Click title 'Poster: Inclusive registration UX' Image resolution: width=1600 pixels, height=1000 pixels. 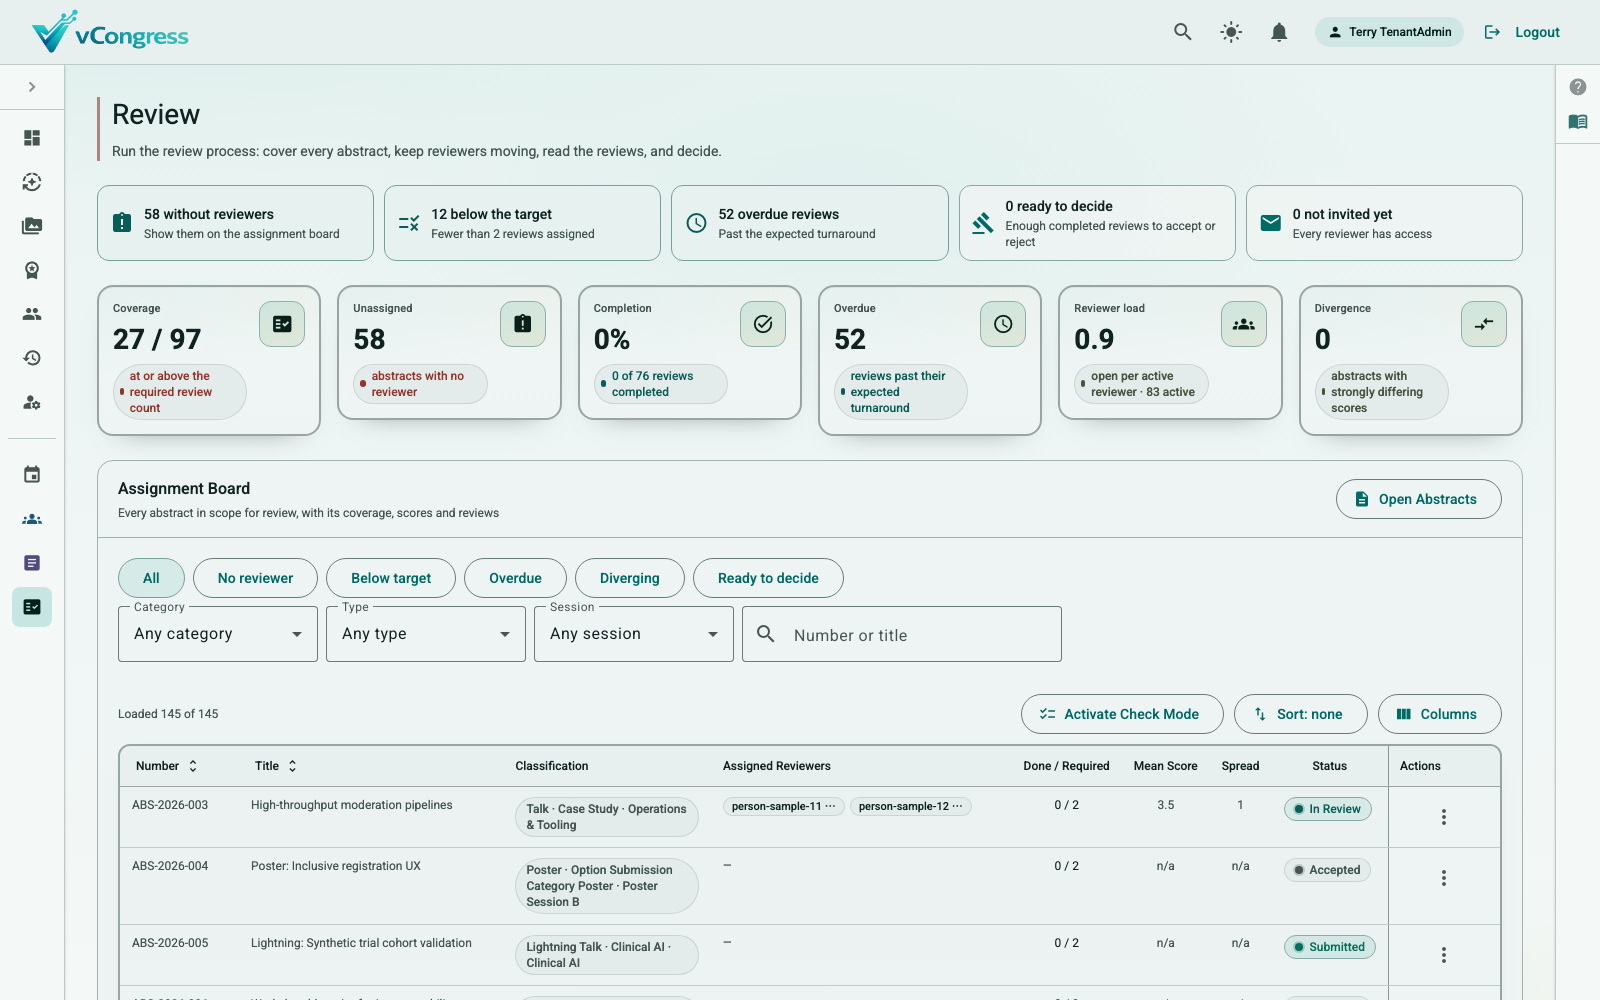(x=336, y=866)
